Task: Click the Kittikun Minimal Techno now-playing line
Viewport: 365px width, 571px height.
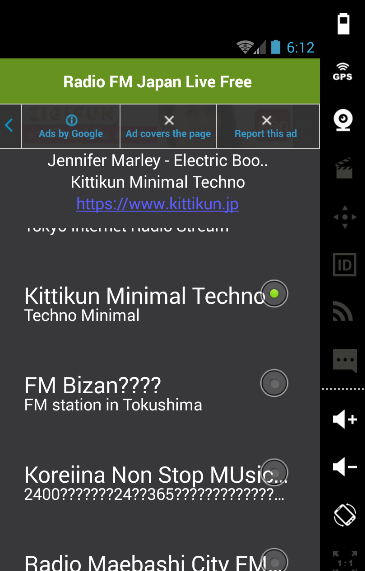Action: (x=157, y=182)
